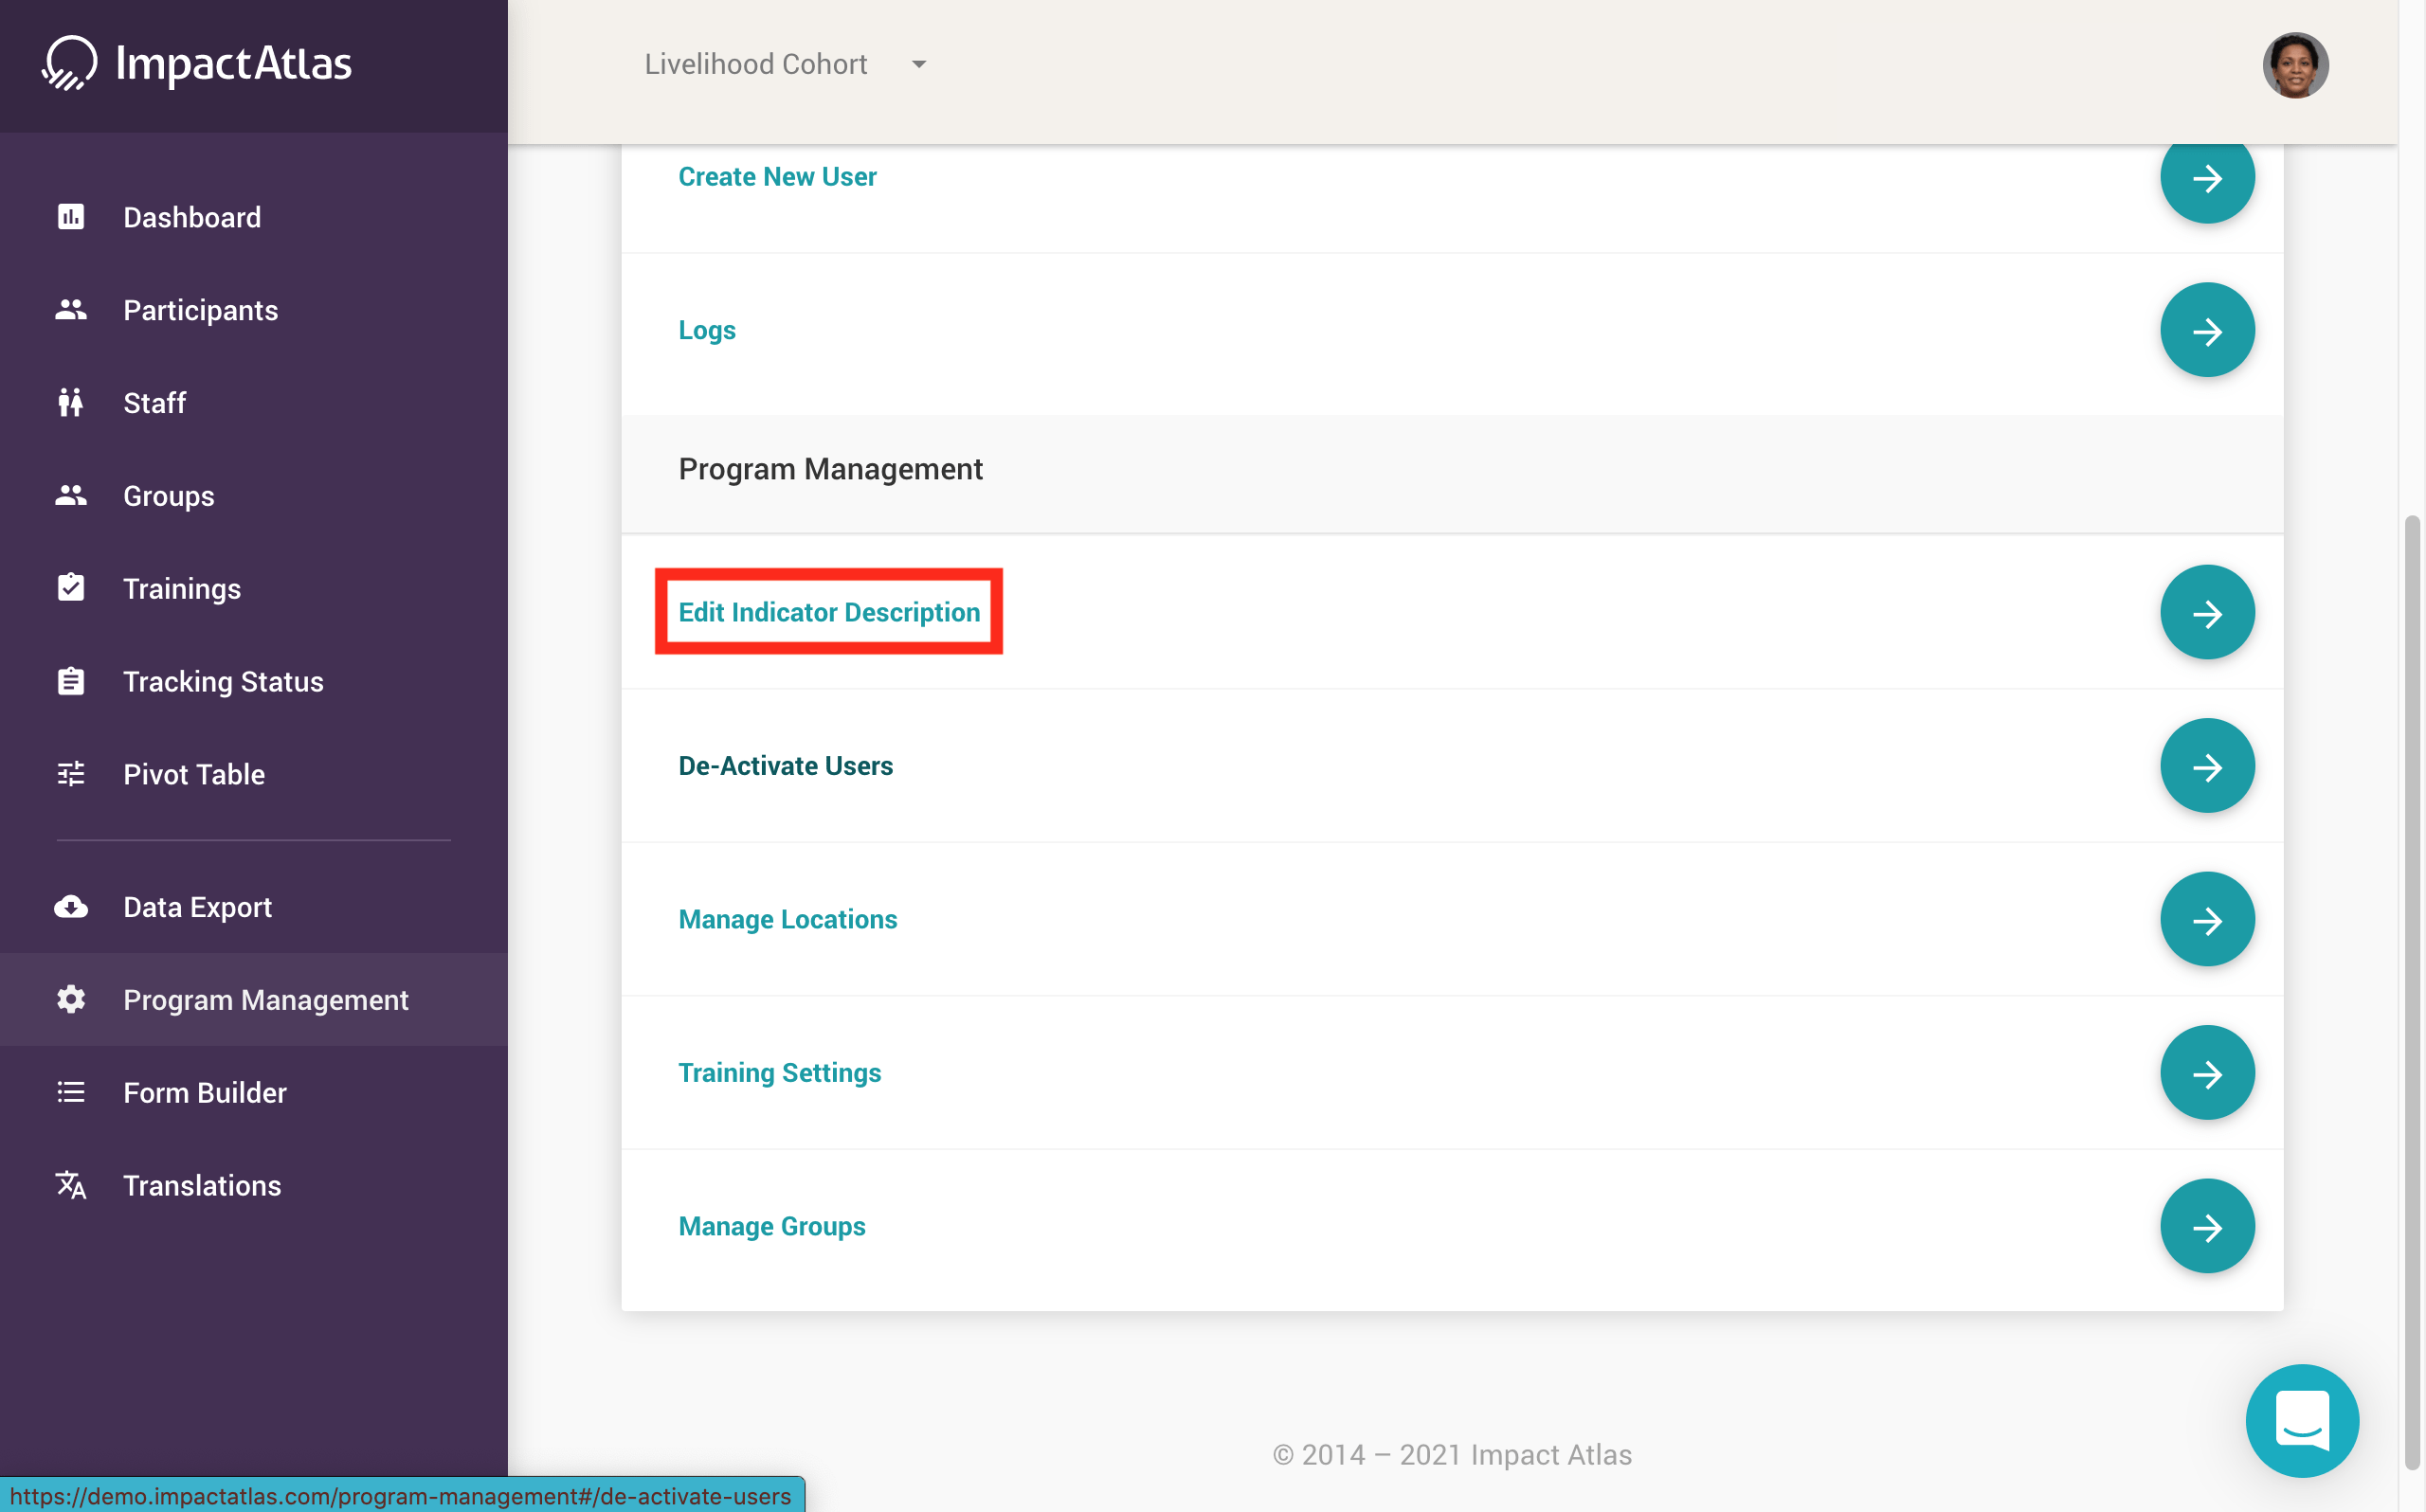2426x1512 pixels.
Task: Click the Pivot Table sliders icon
Action: tap(71, 774)
